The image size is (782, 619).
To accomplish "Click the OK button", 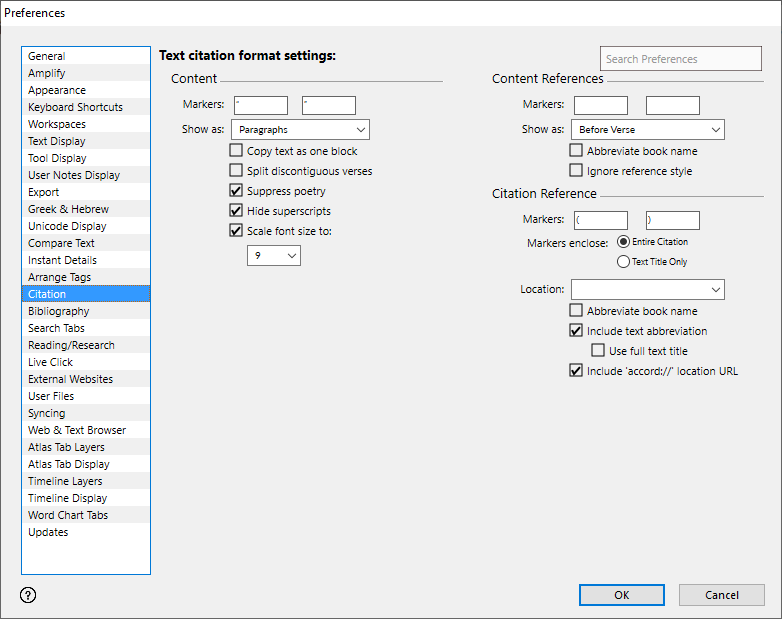I will (x=621, y=595).
